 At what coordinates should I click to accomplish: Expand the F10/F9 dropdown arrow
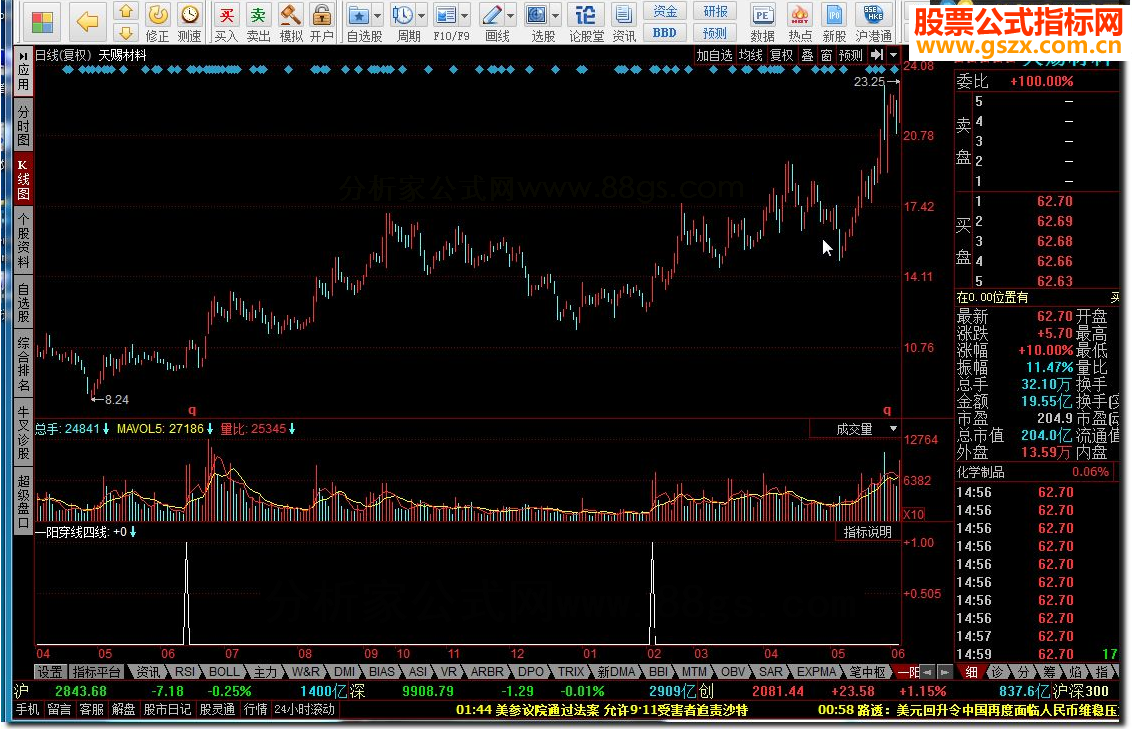point(465,16)
